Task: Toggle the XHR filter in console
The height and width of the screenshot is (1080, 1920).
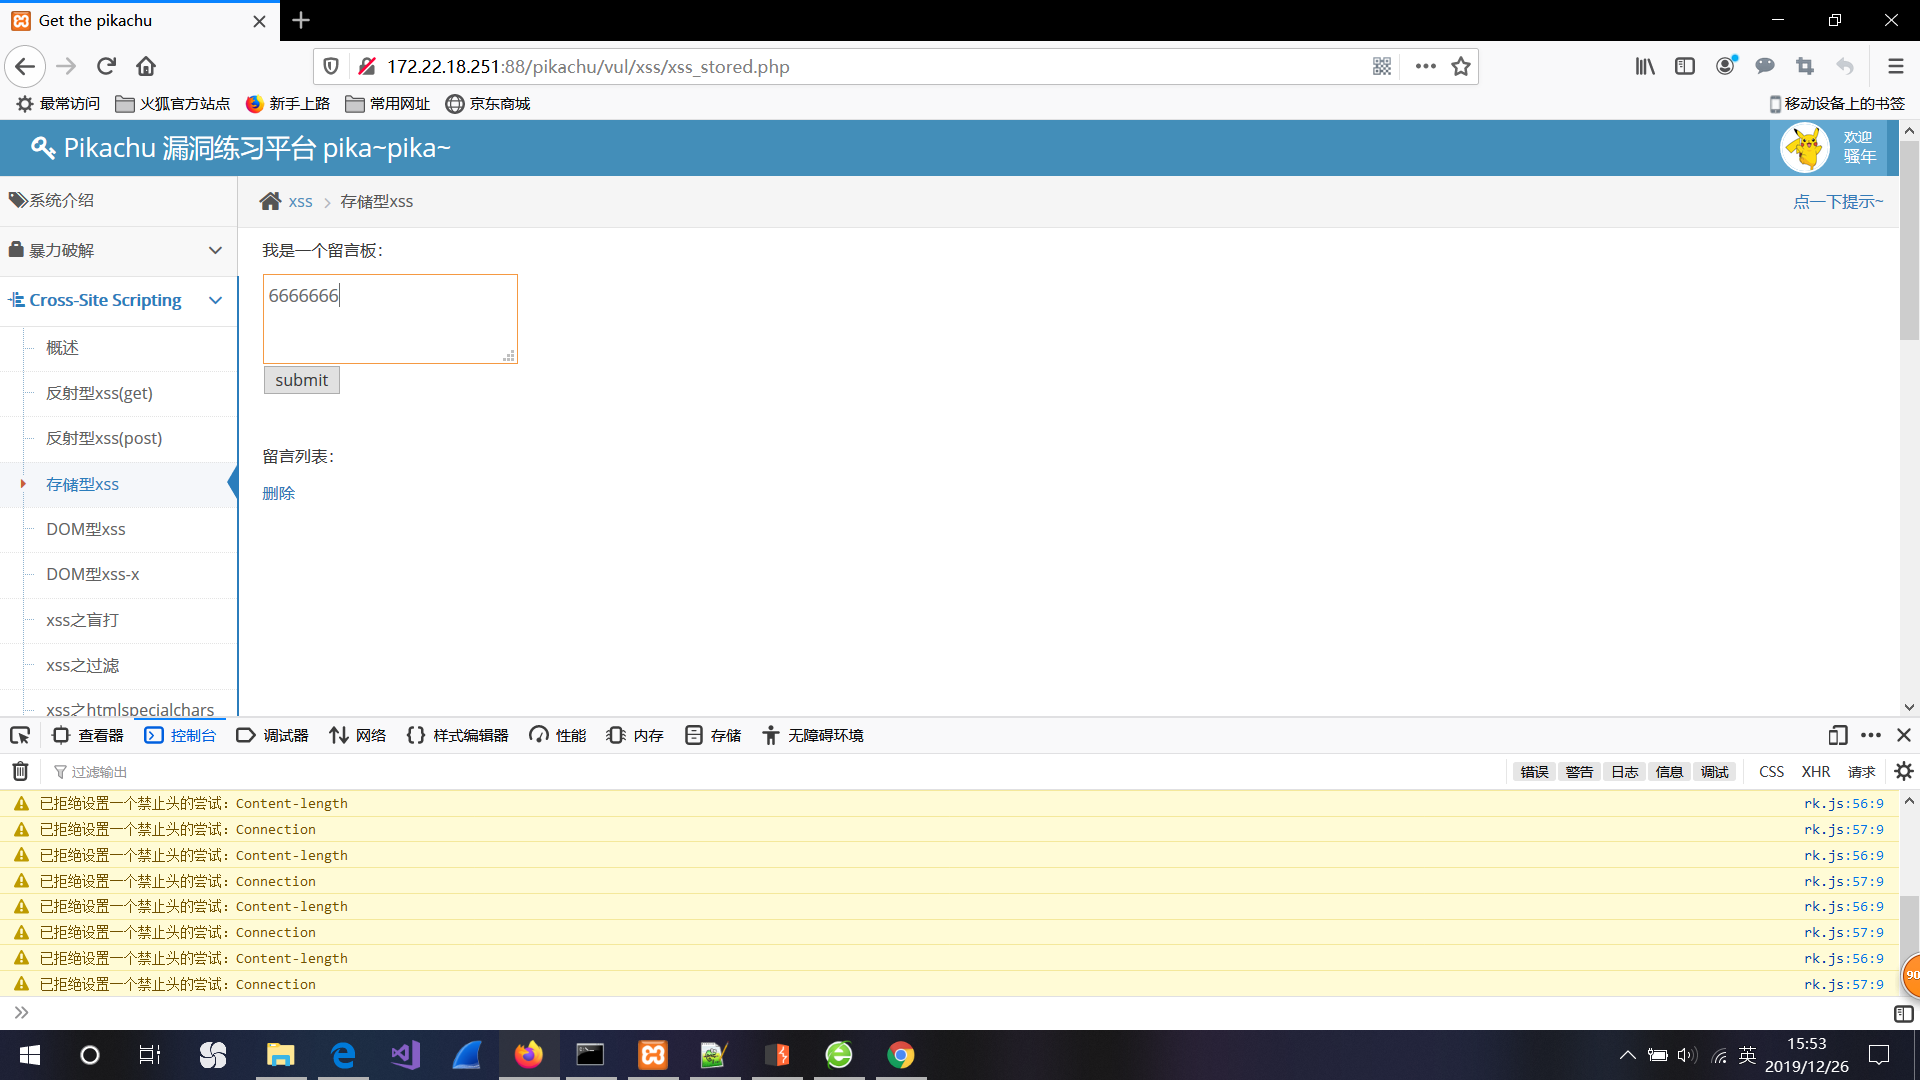Action: [x=1815, y=771]
